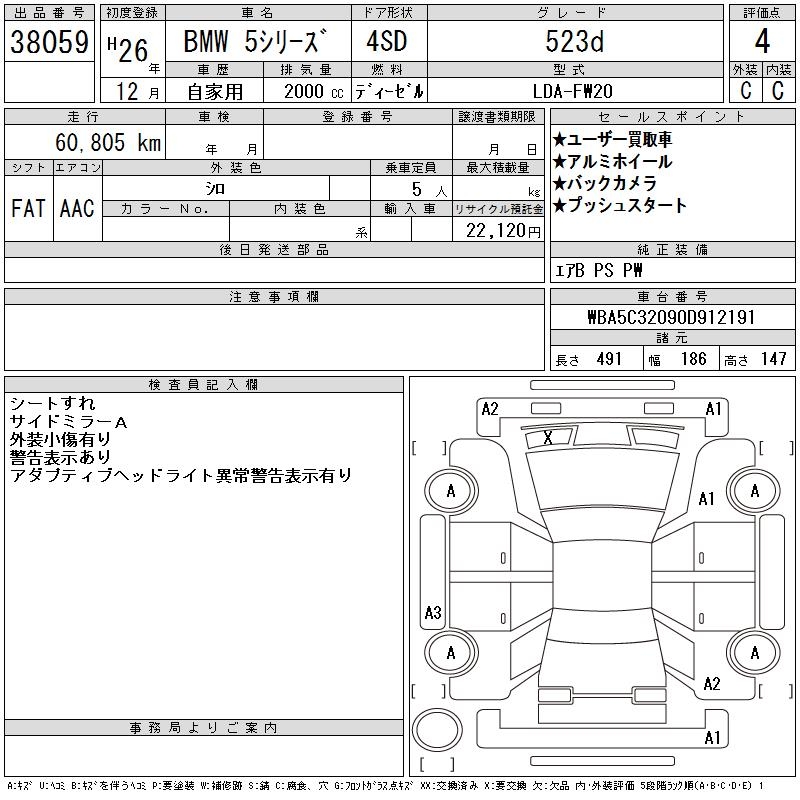Click the X mark on the windshield

pos(547,437)
